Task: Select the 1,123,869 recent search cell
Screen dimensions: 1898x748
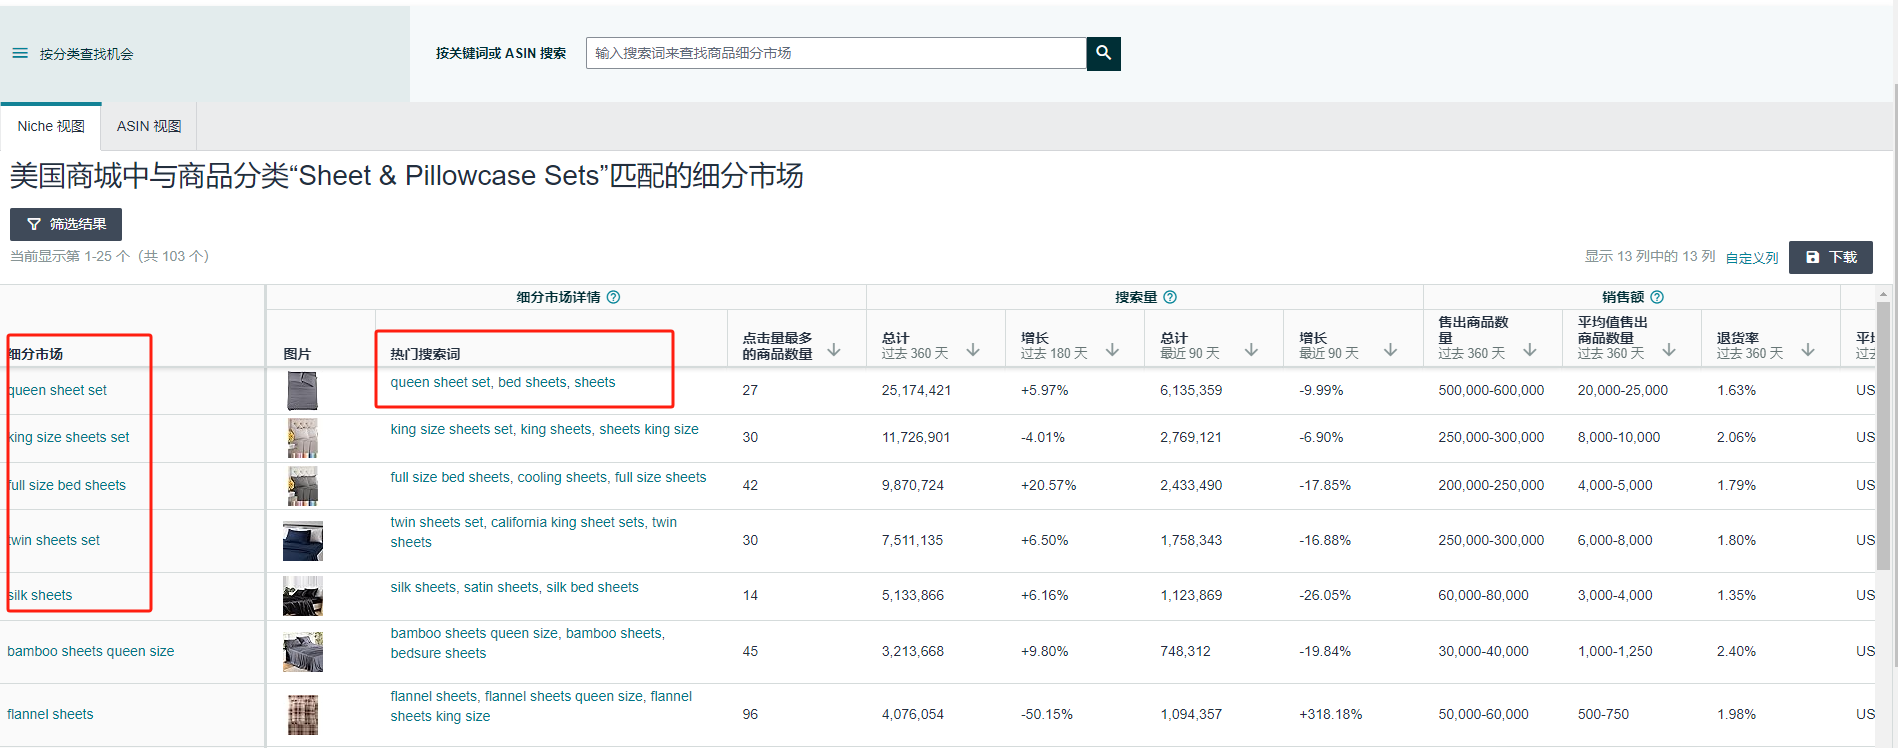Action: coord(1191,595)
